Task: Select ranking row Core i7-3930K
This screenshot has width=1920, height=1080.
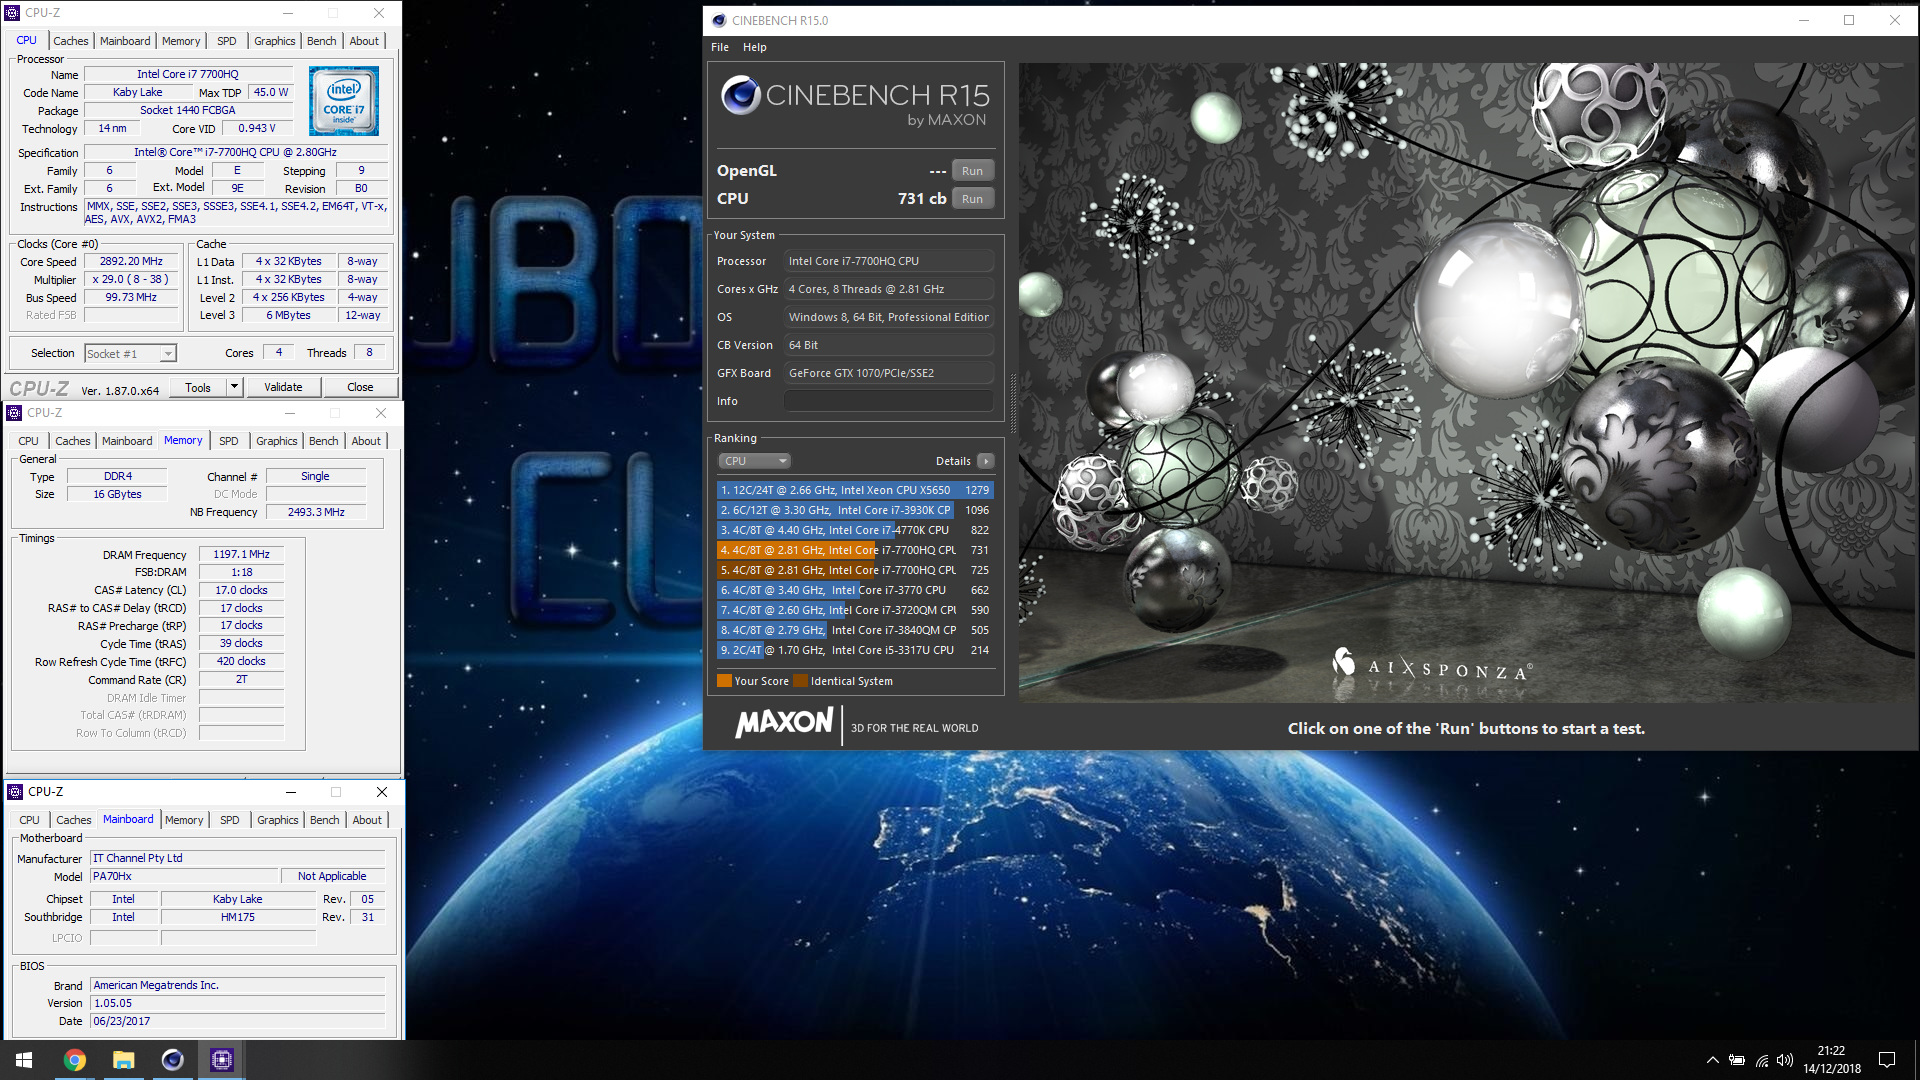Action: point(855,510)
